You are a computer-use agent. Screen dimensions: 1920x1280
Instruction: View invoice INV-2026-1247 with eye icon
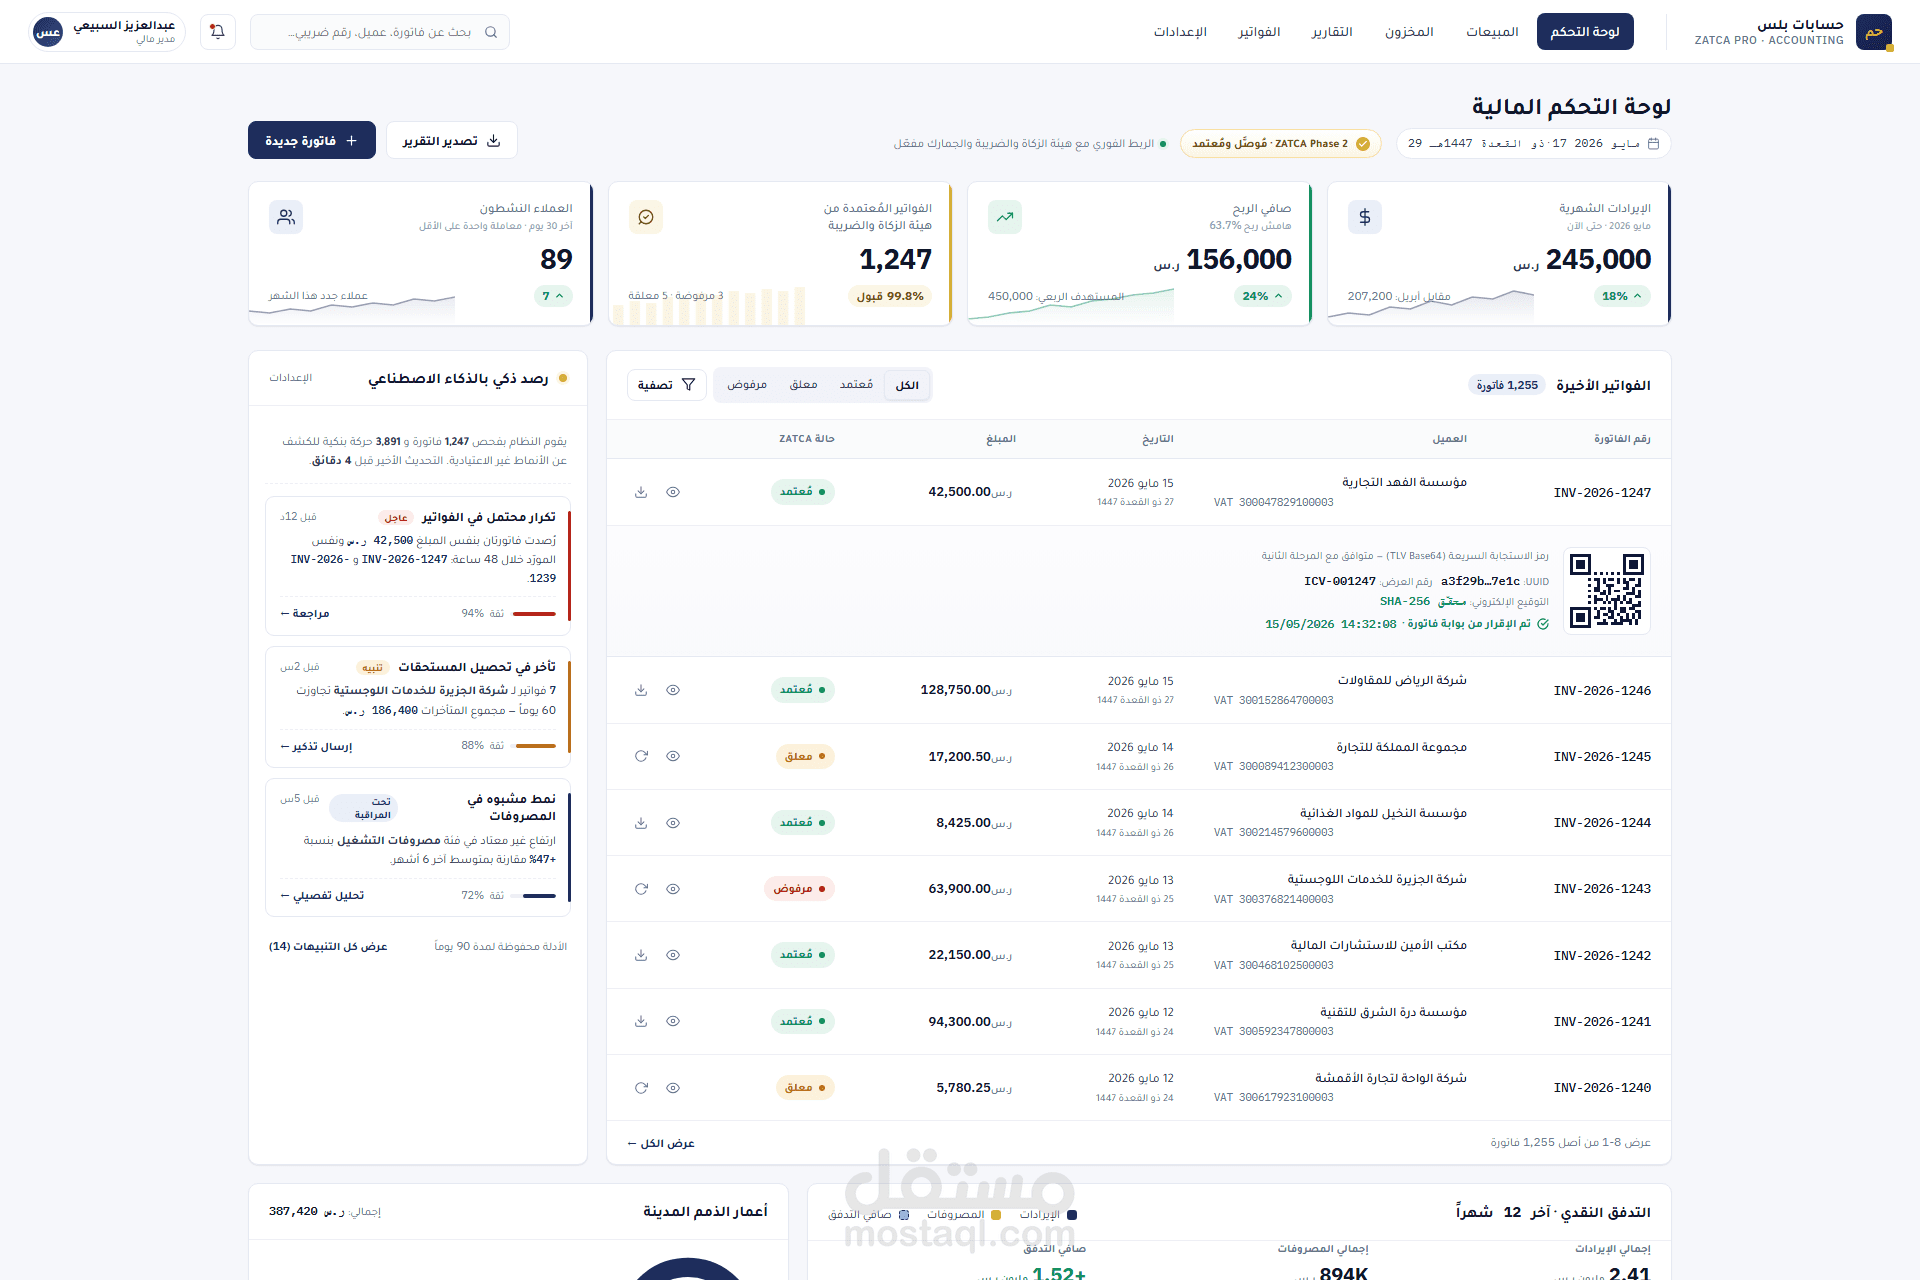point(673,492)
